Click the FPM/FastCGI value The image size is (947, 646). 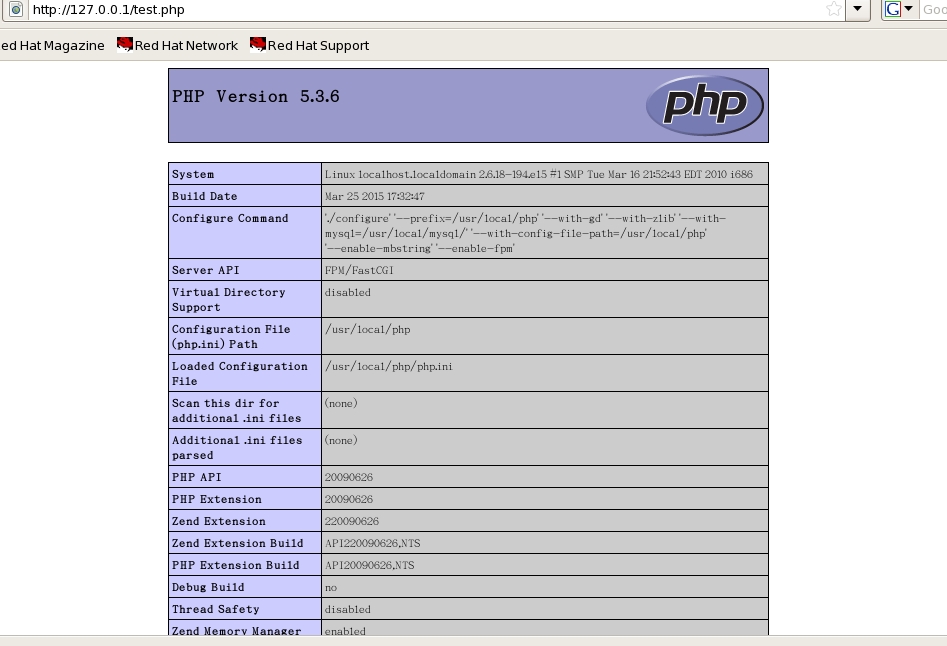click(x=359, y=270)
